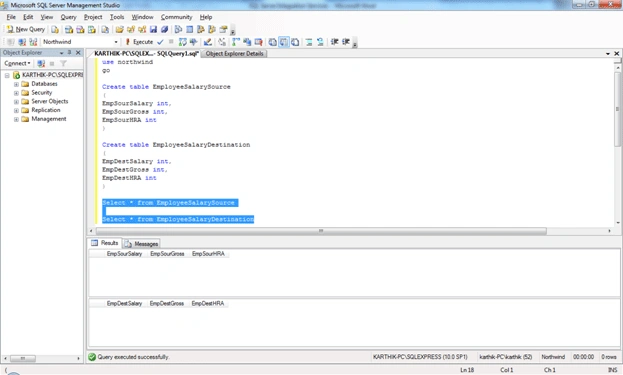Expand the Databases folder
The image size is (623, 375).
pyautogui.click(x=16, y=84)
